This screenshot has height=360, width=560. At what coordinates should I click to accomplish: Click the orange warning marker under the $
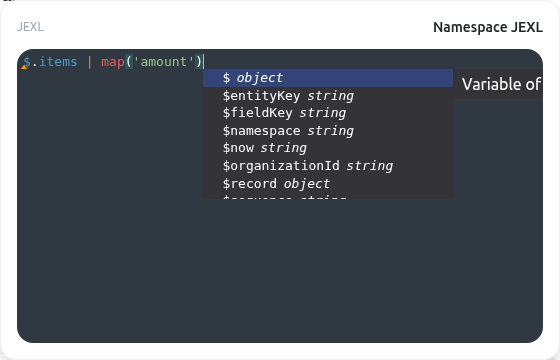24,67
